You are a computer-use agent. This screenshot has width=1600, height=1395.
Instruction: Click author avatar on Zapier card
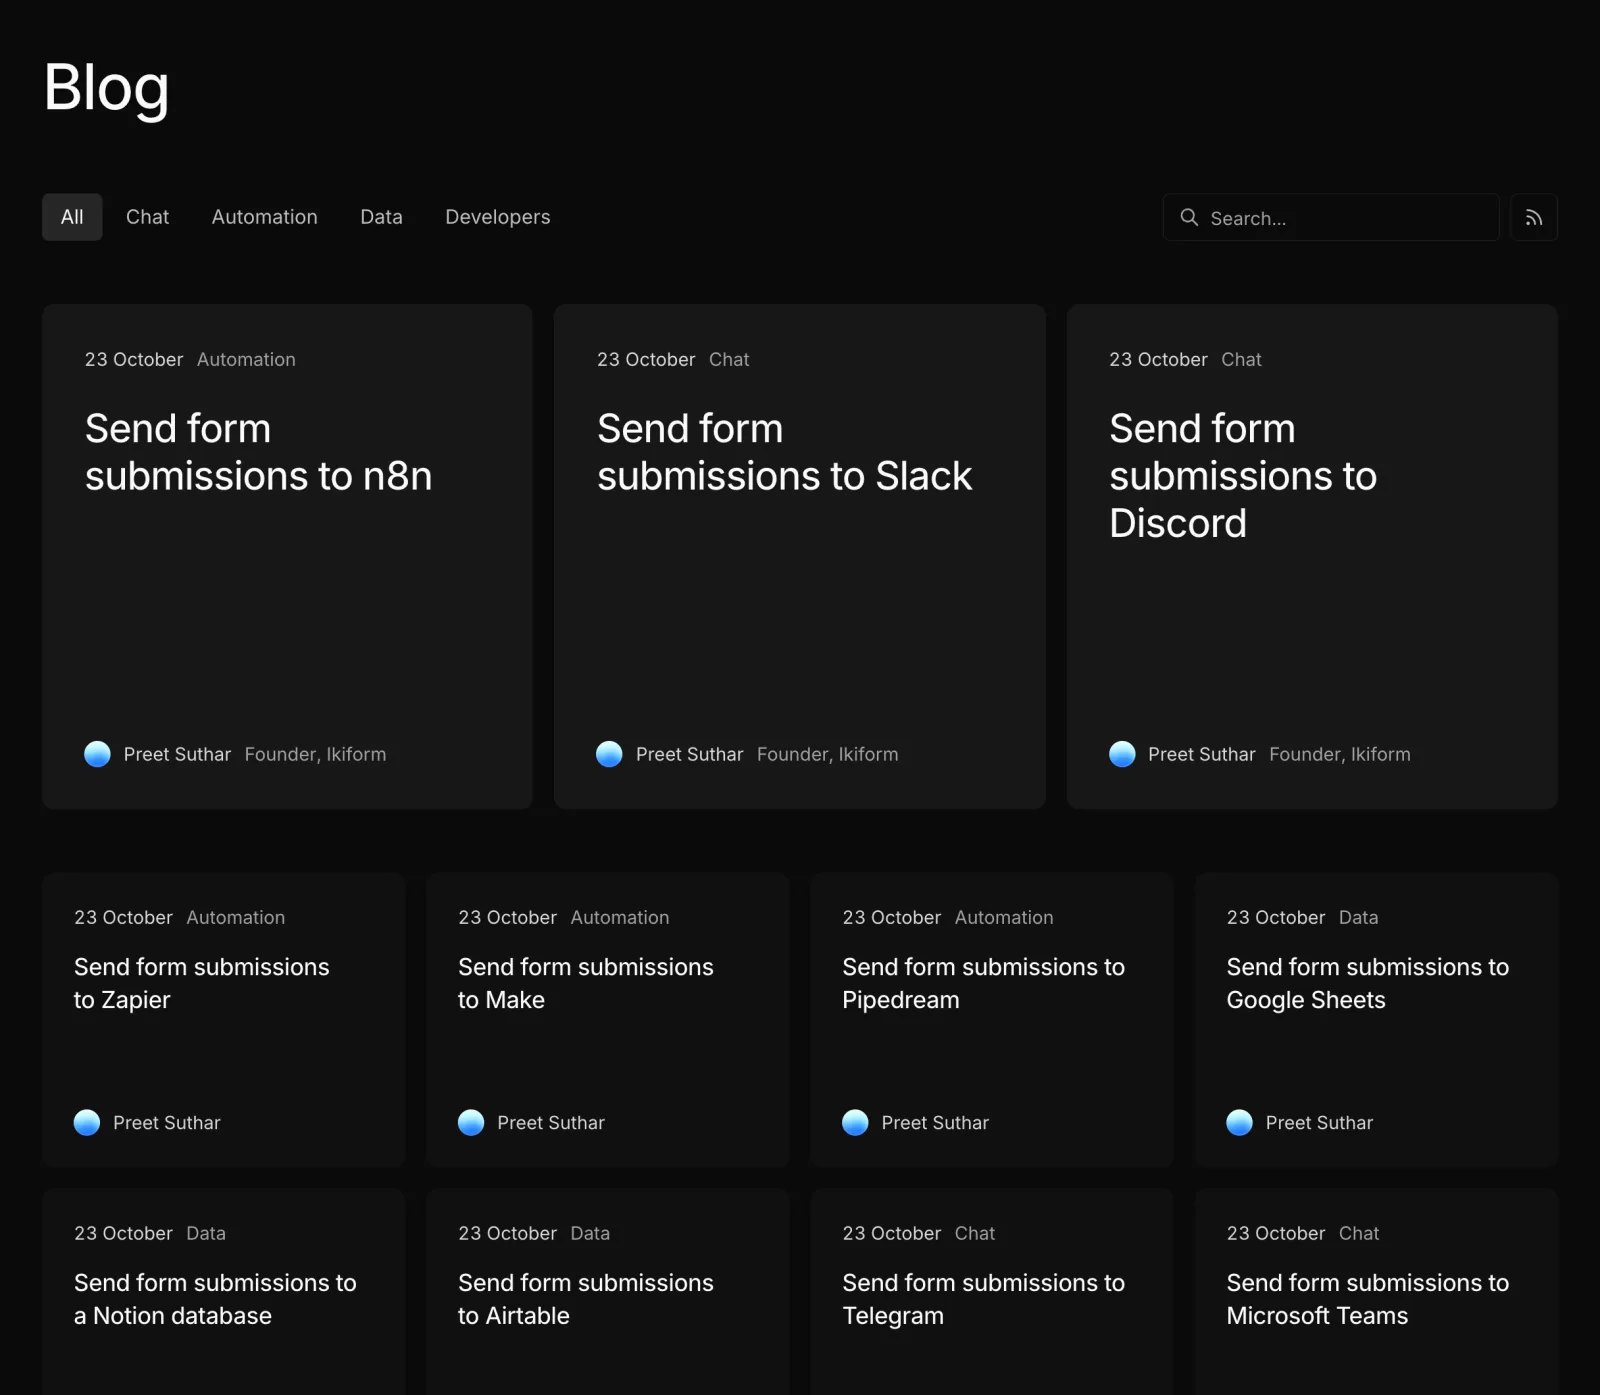pyautogui.click(x=87, y=1123)
